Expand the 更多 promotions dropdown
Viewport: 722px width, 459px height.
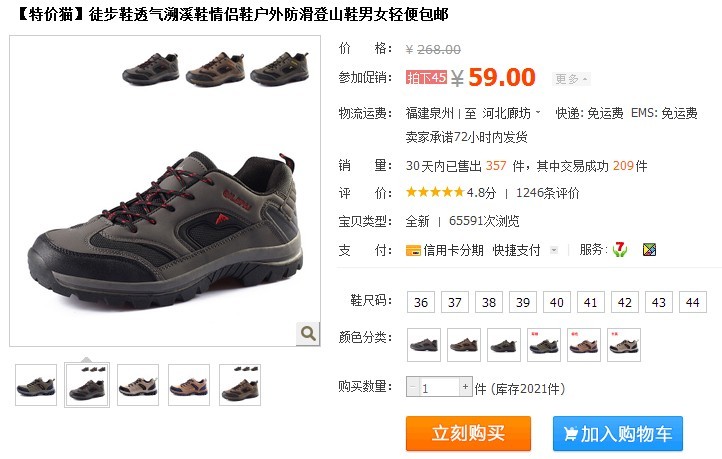coord(571,79)
